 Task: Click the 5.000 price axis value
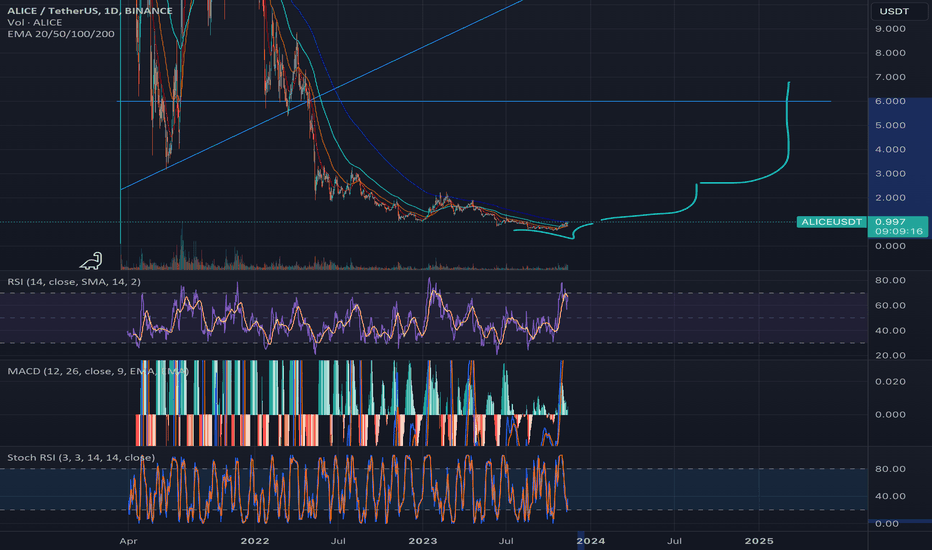(890, 125)
